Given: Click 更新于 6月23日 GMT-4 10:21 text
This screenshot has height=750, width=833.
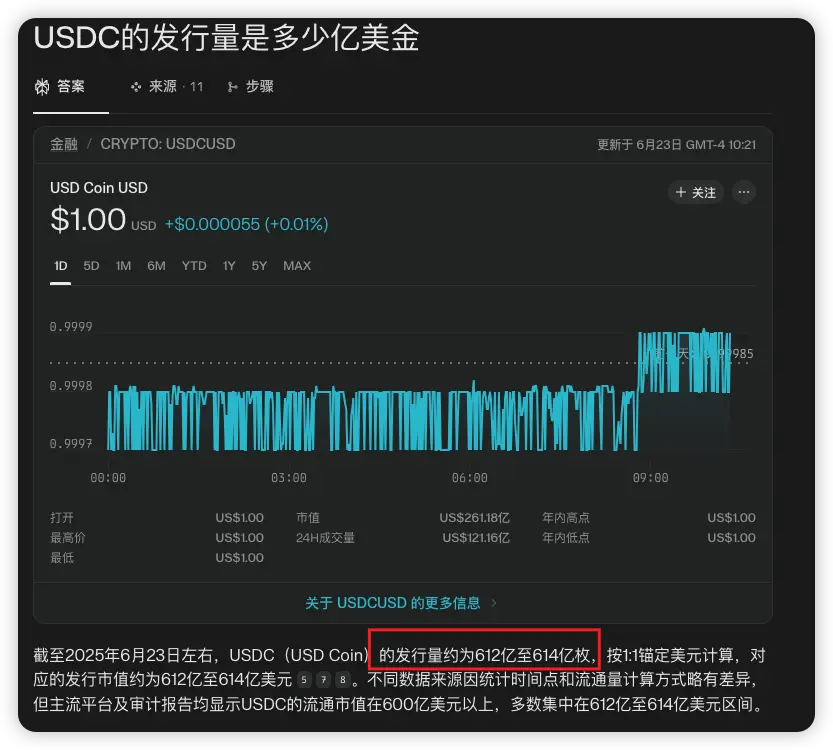Looking at the screenshot, I should click(676, 144).
